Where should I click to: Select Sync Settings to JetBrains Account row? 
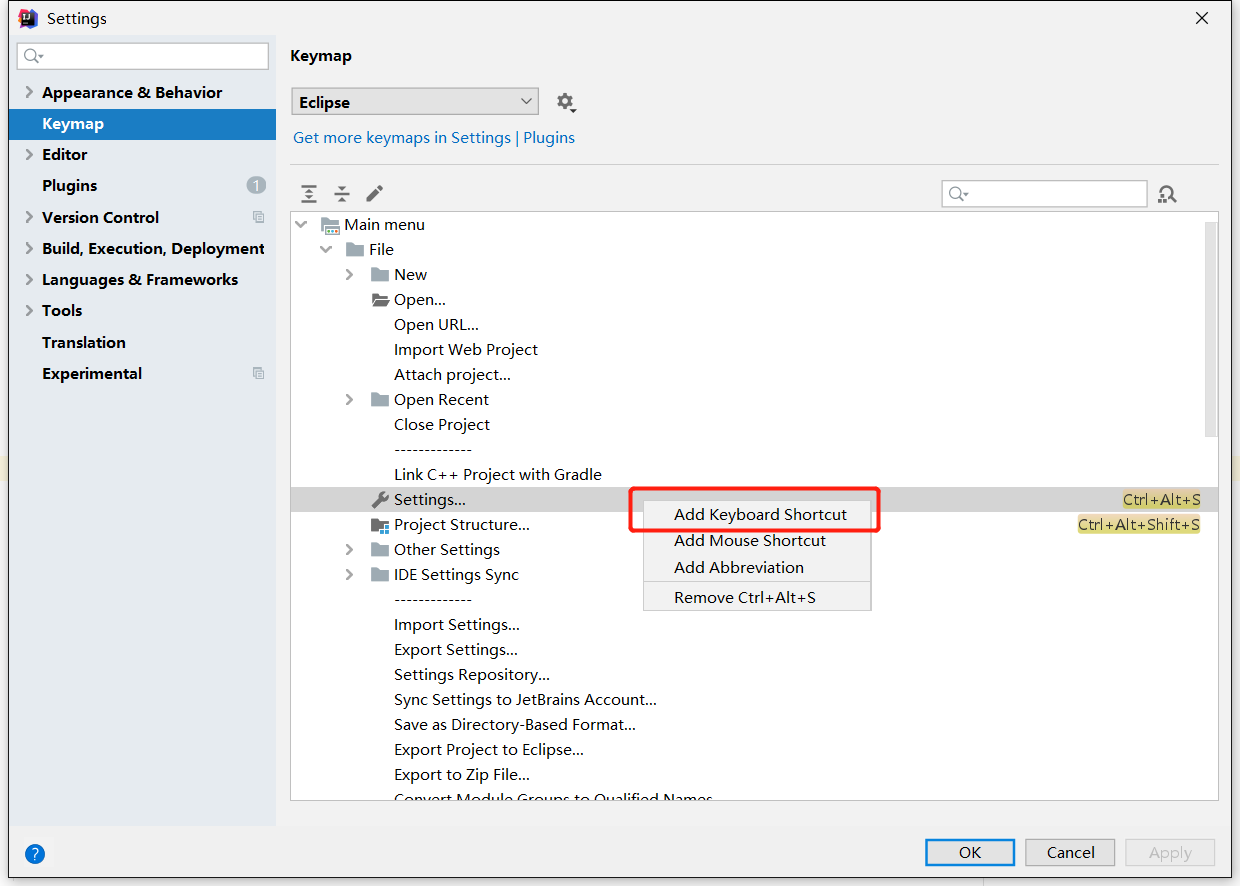click(x=754, y=700)
